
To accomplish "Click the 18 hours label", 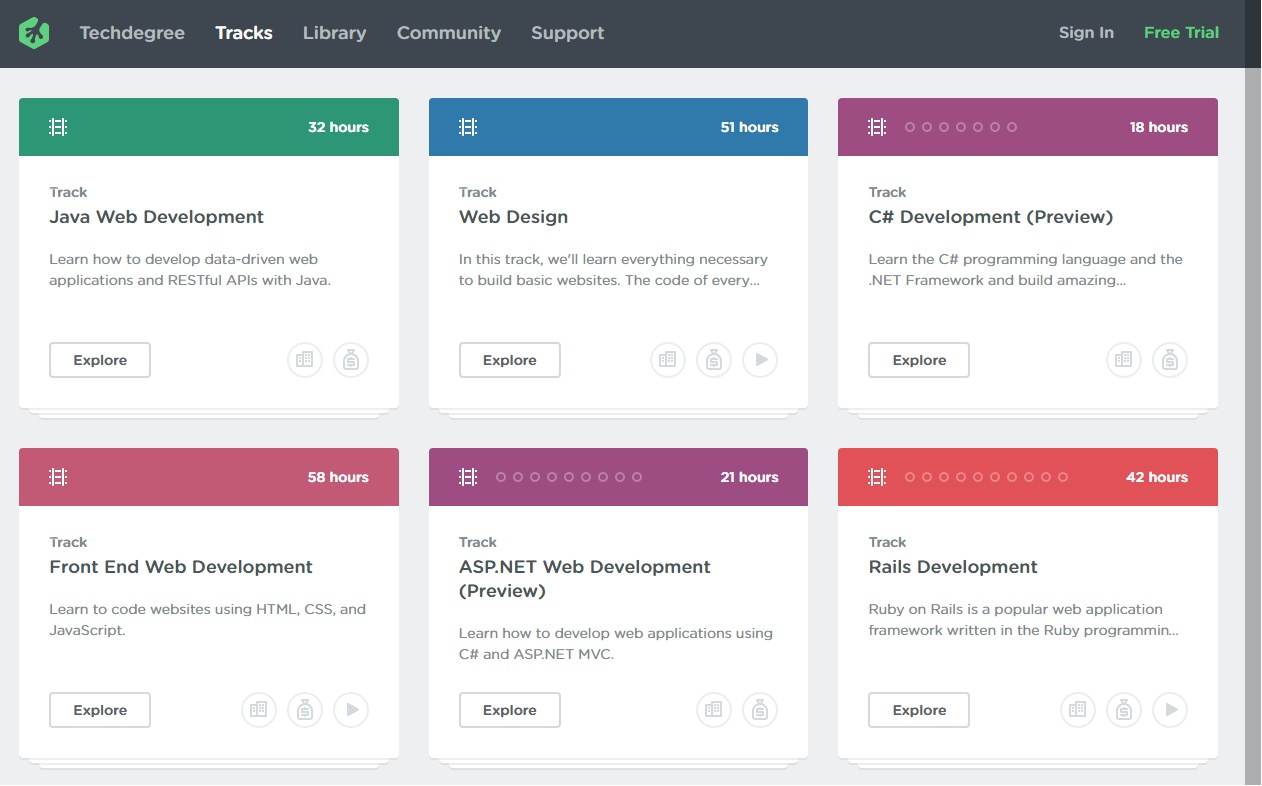I will click(1159, 127).
